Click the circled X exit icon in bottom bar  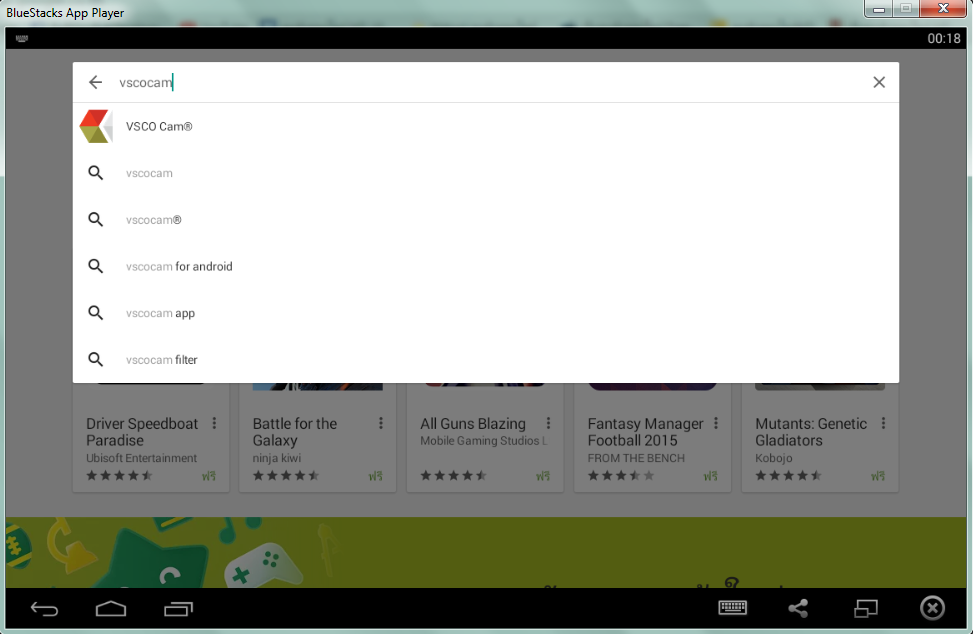click(932, 608)
